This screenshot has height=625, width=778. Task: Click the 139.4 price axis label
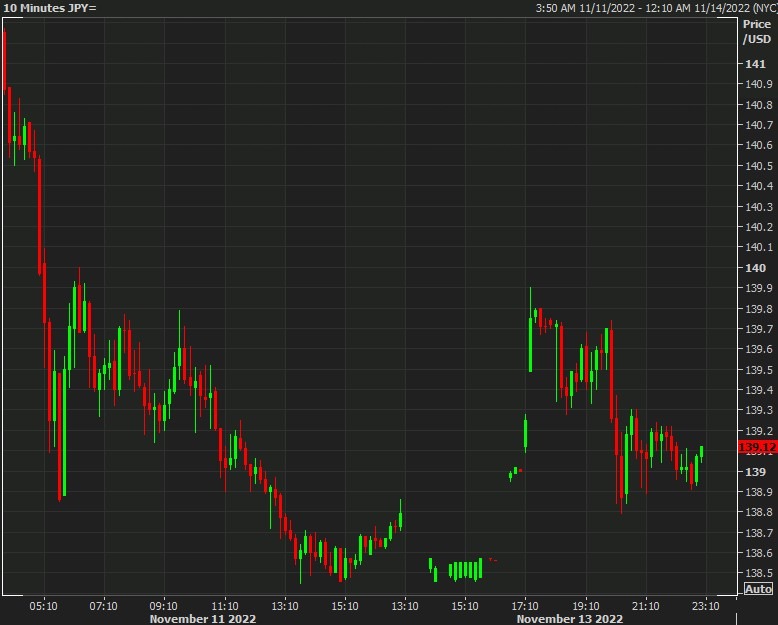[759, 390]
